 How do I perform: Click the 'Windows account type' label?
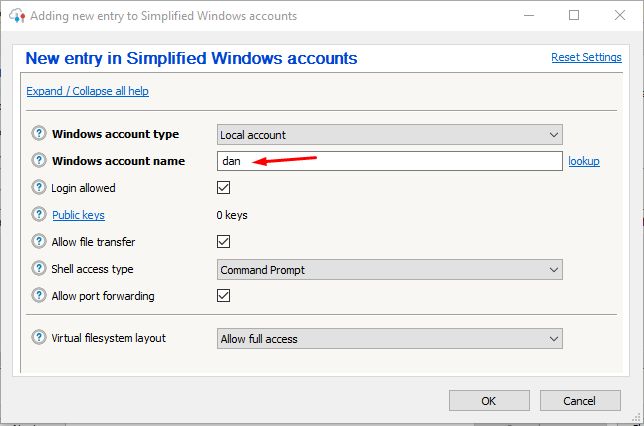[115, 134]
